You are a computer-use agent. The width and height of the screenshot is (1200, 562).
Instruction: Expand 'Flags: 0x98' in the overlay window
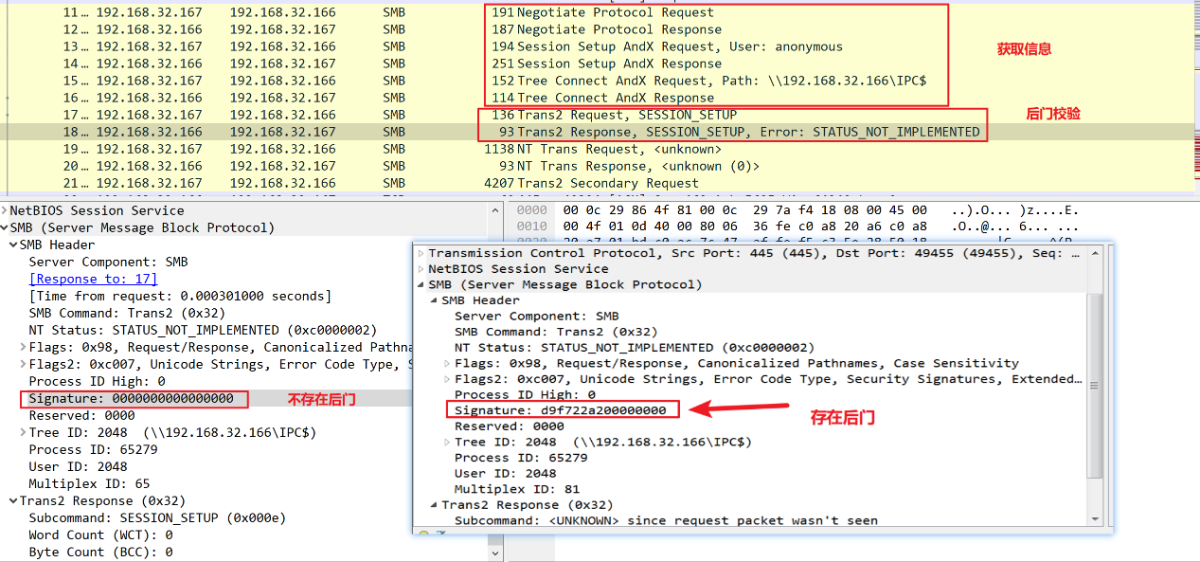click(447, 363)
